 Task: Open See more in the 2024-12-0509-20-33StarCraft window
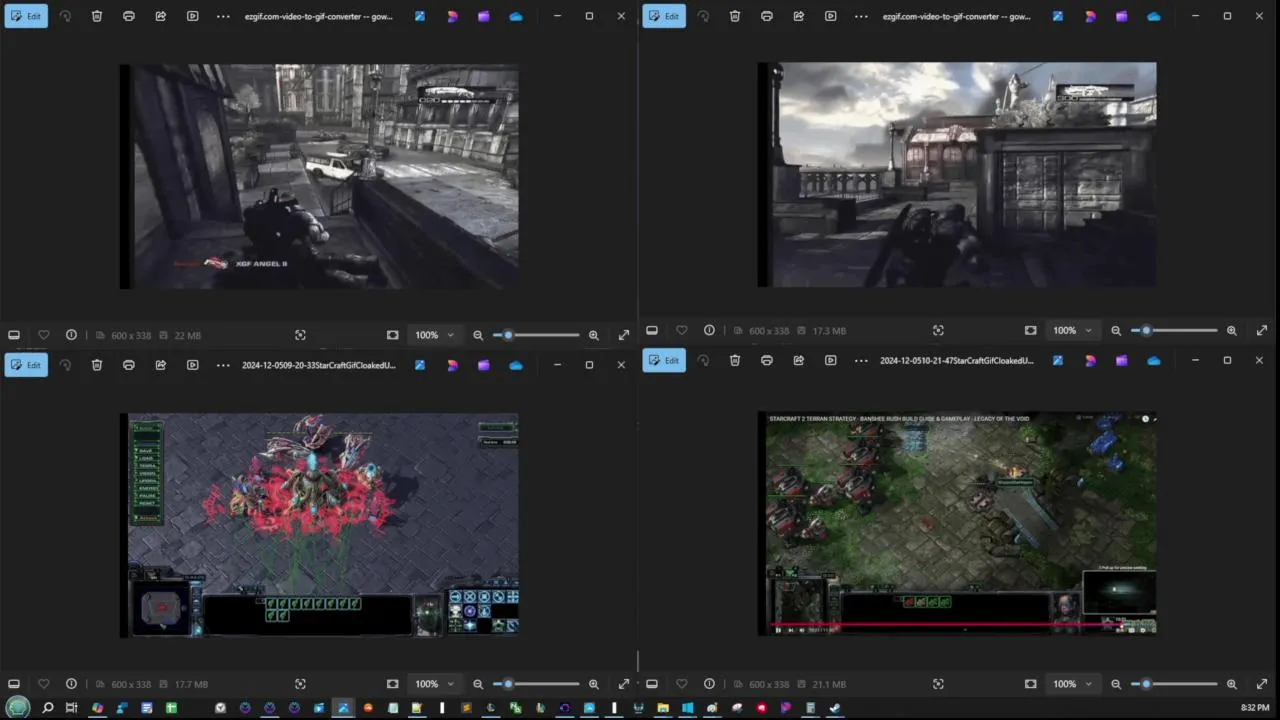[x=223, y=365]
